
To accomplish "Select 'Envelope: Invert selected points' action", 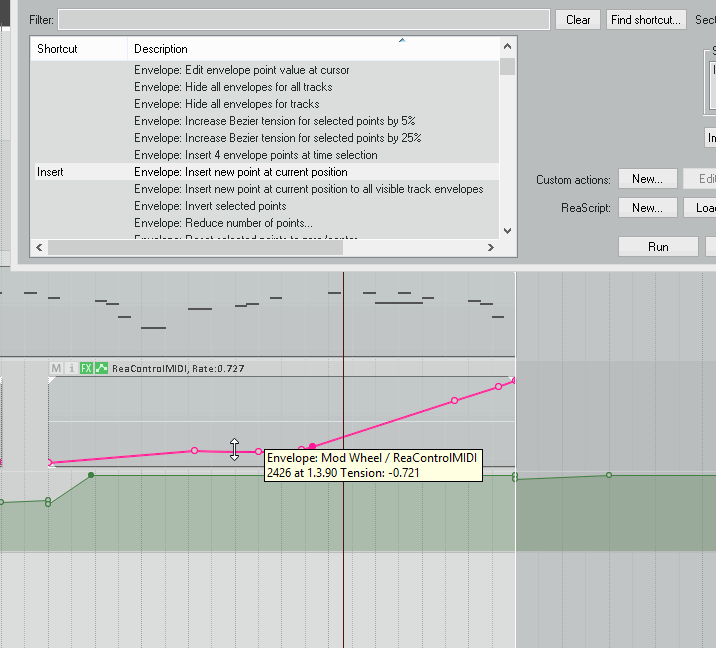I will 210,206.
